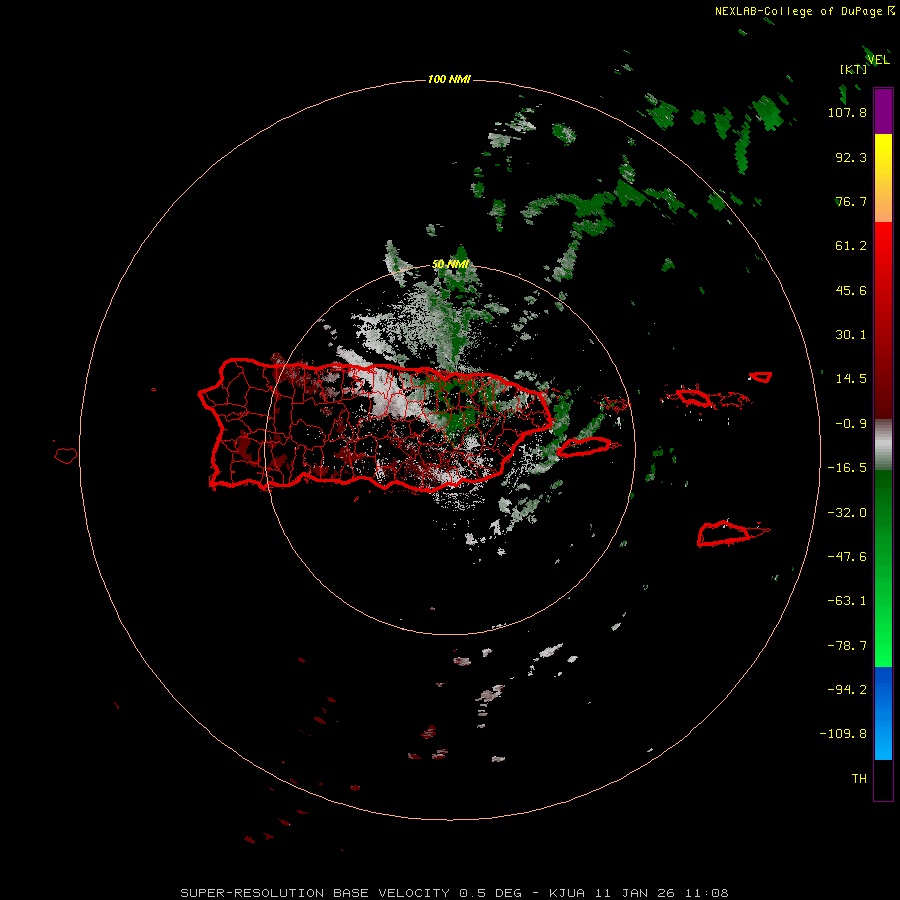Click the Vieques island outline
This screenshot has height=900, width=900.
coord(583,447)
